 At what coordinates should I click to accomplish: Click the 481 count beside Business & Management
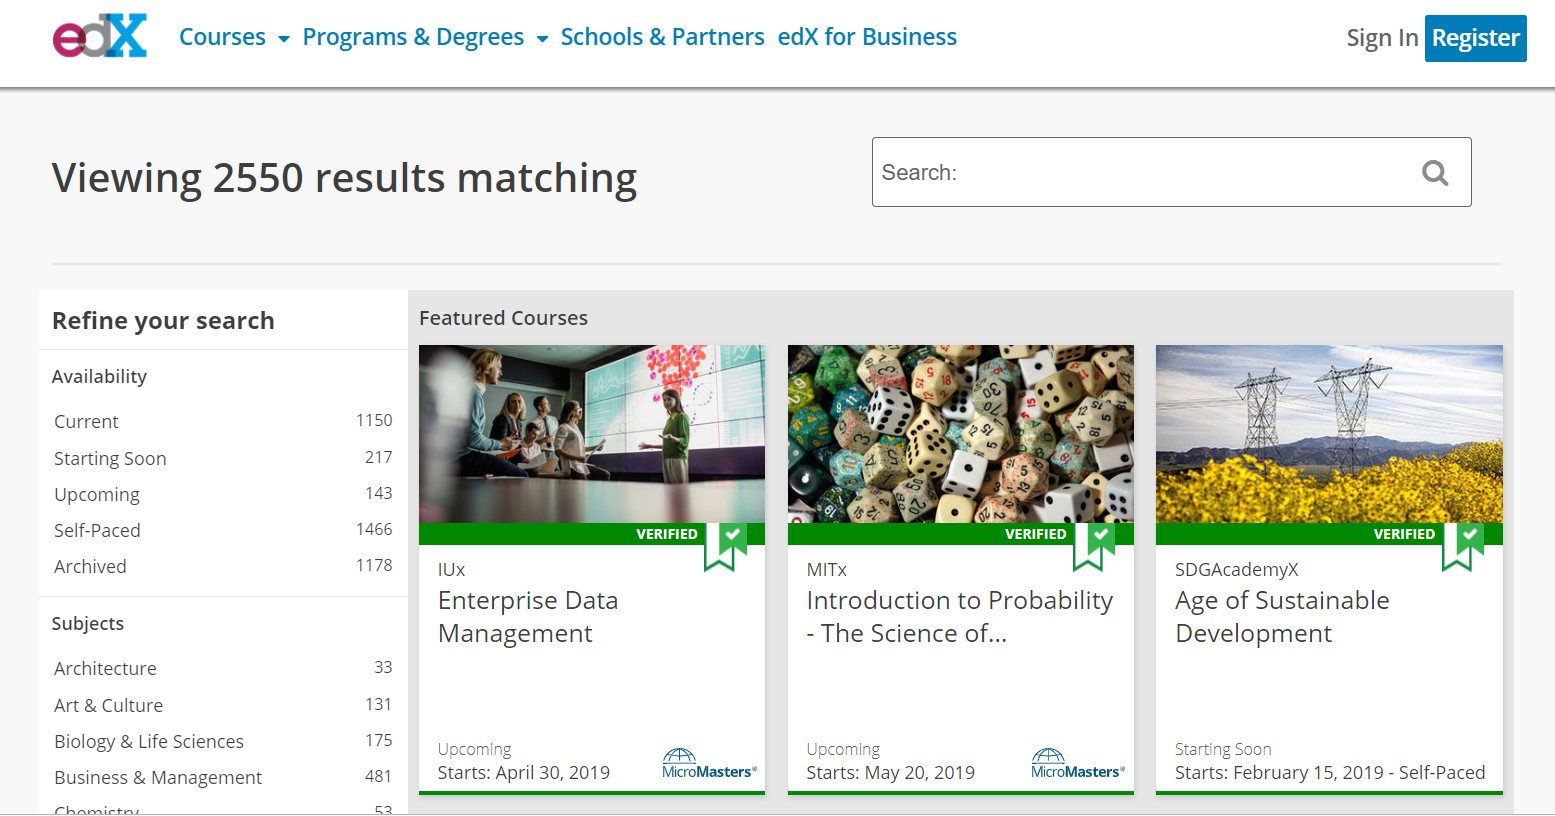[379, 777]
